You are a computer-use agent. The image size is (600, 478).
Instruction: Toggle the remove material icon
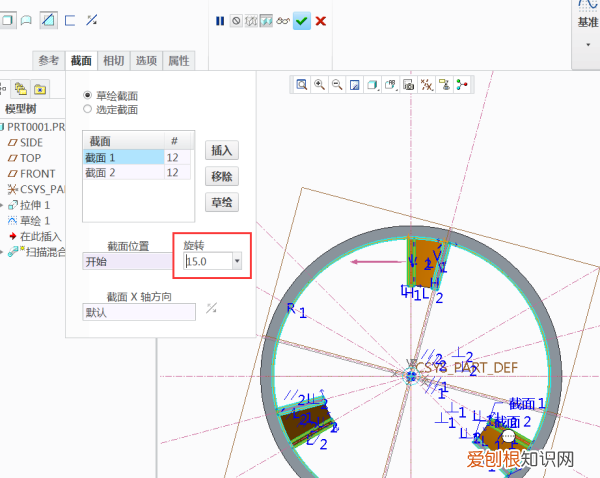[49, 20]
